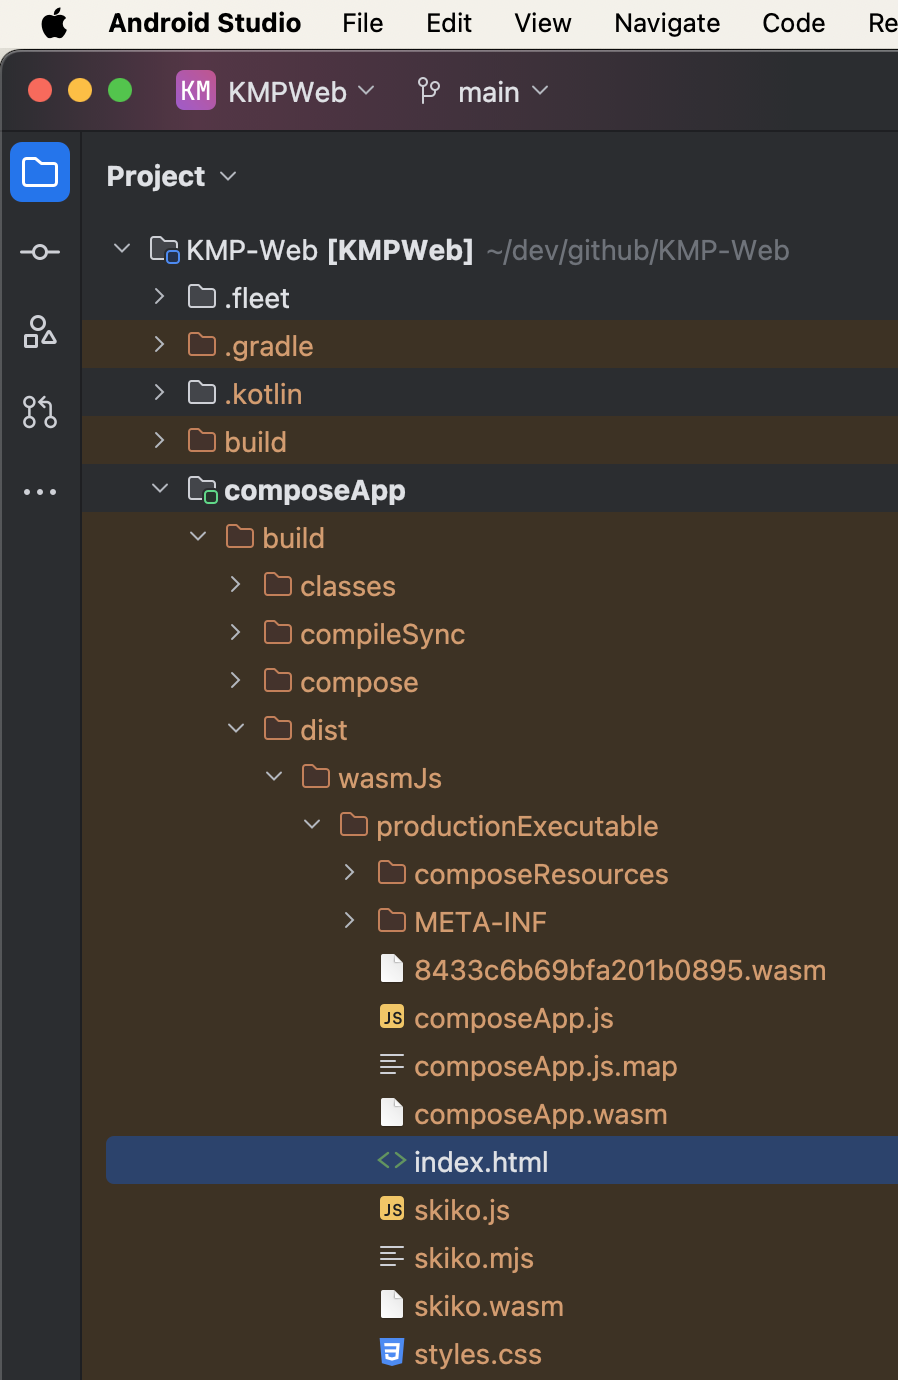Expand the top-level build folder
This screenshot has width=898, height=1380.
159,440
